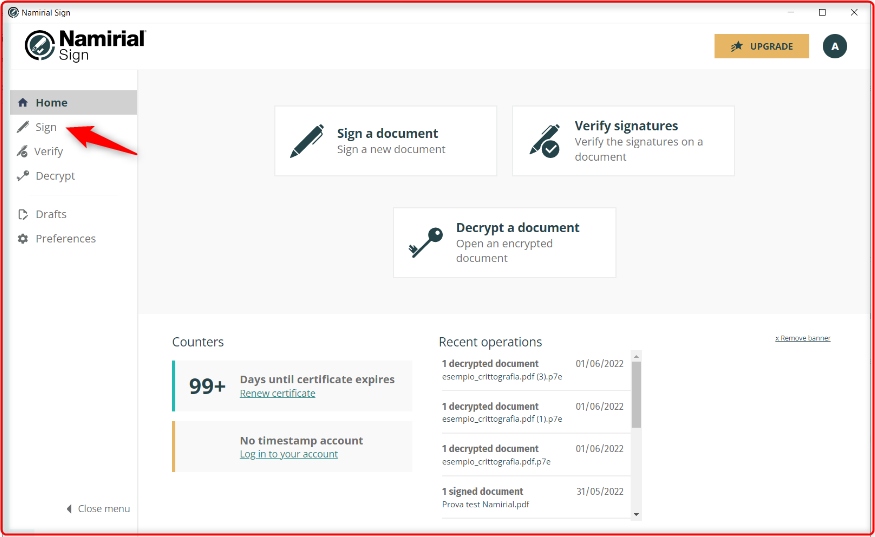875x537 pixels.
Task: Click the Namirial Sign logo
Action: (x=85, y=45)
